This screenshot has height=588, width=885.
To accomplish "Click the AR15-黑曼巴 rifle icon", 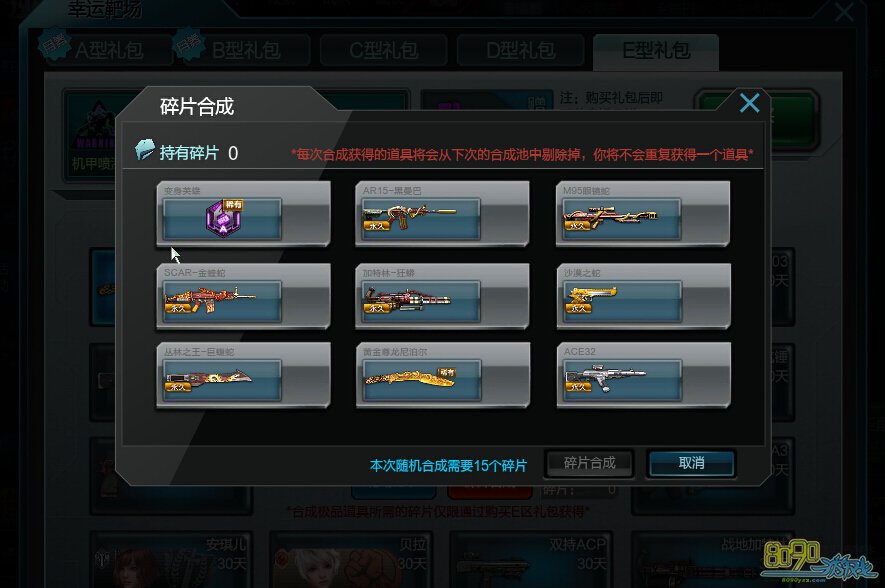I will click(410, 217).
